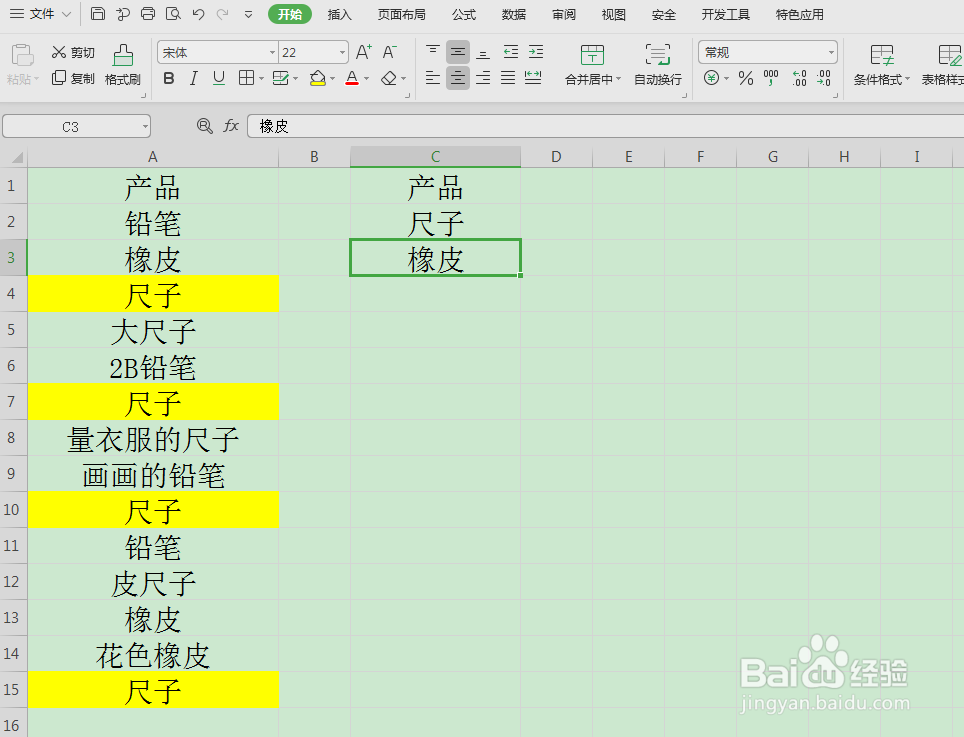Enable 自动换行 wrap text
Viewport: 964px width, 737px height.
(657, 67)
